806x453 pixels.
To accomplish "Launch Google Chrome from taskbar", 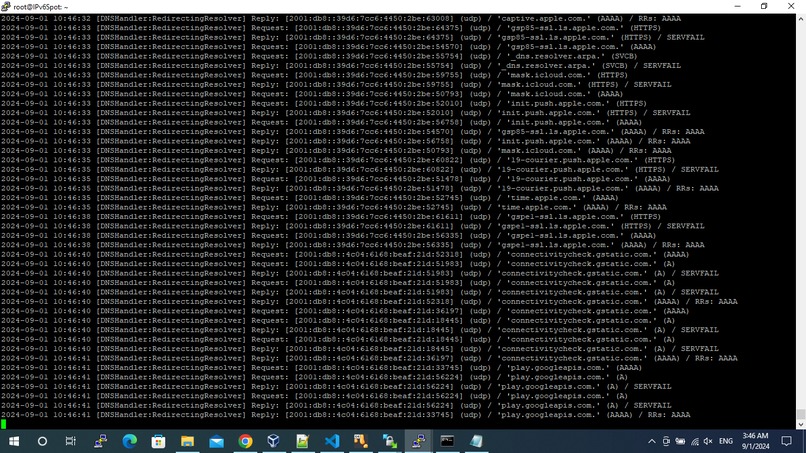I will [245, 441].
